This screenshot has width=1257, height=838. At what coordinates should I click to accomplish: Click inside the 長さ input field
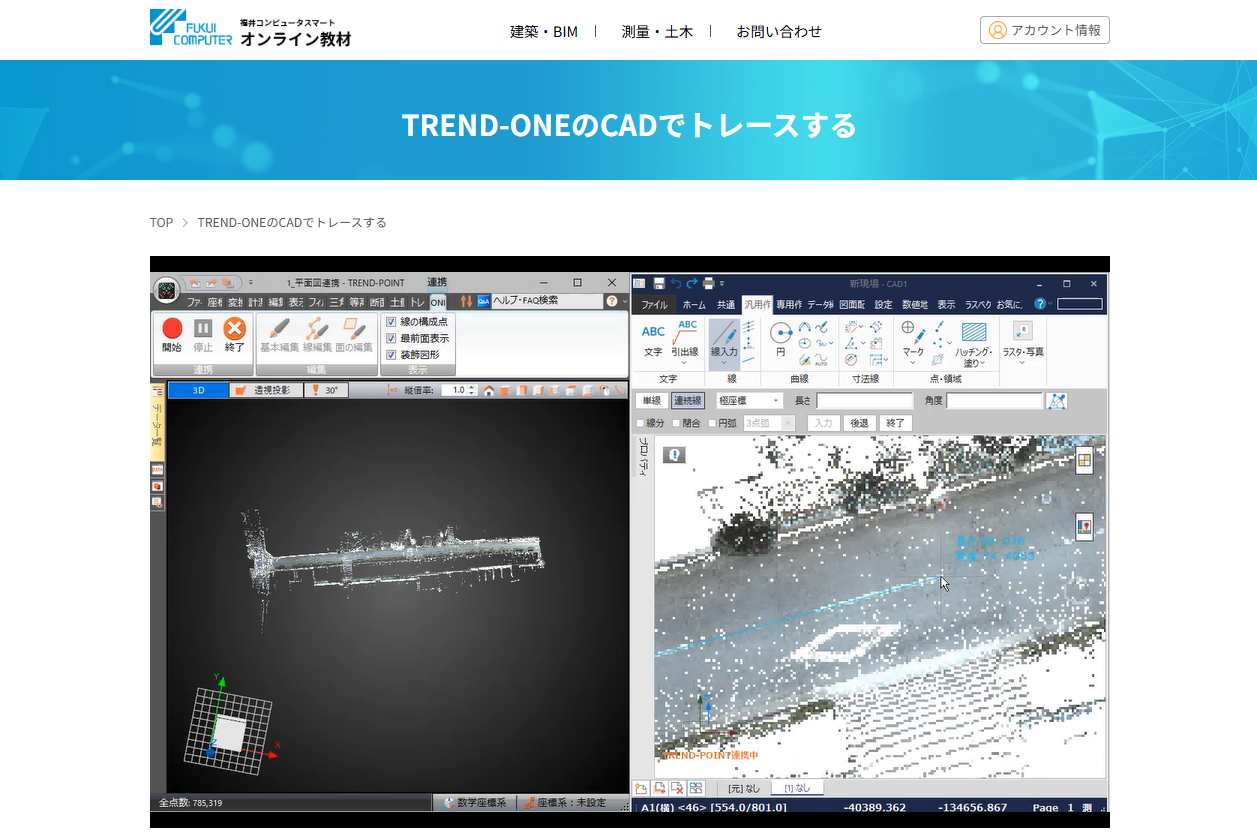coord(867,401)
